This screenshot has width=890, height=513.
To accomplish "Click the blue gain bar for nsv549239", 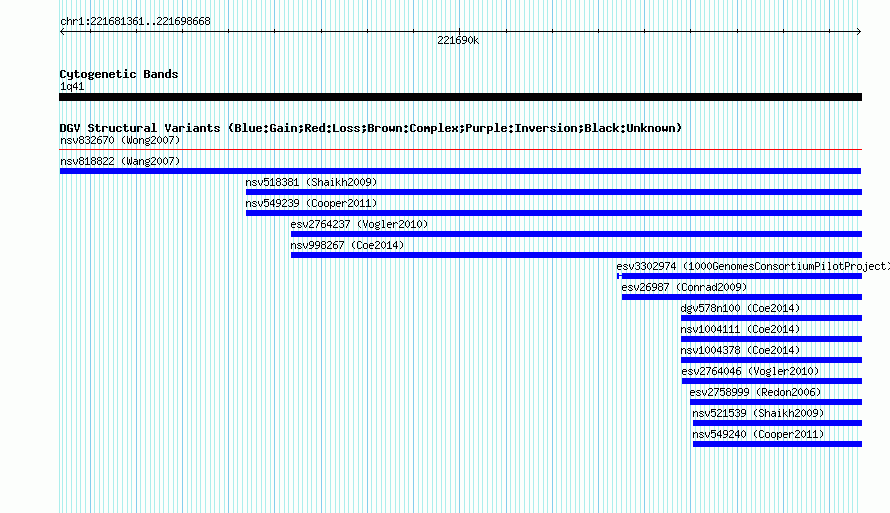I will (x=554, y=213).
